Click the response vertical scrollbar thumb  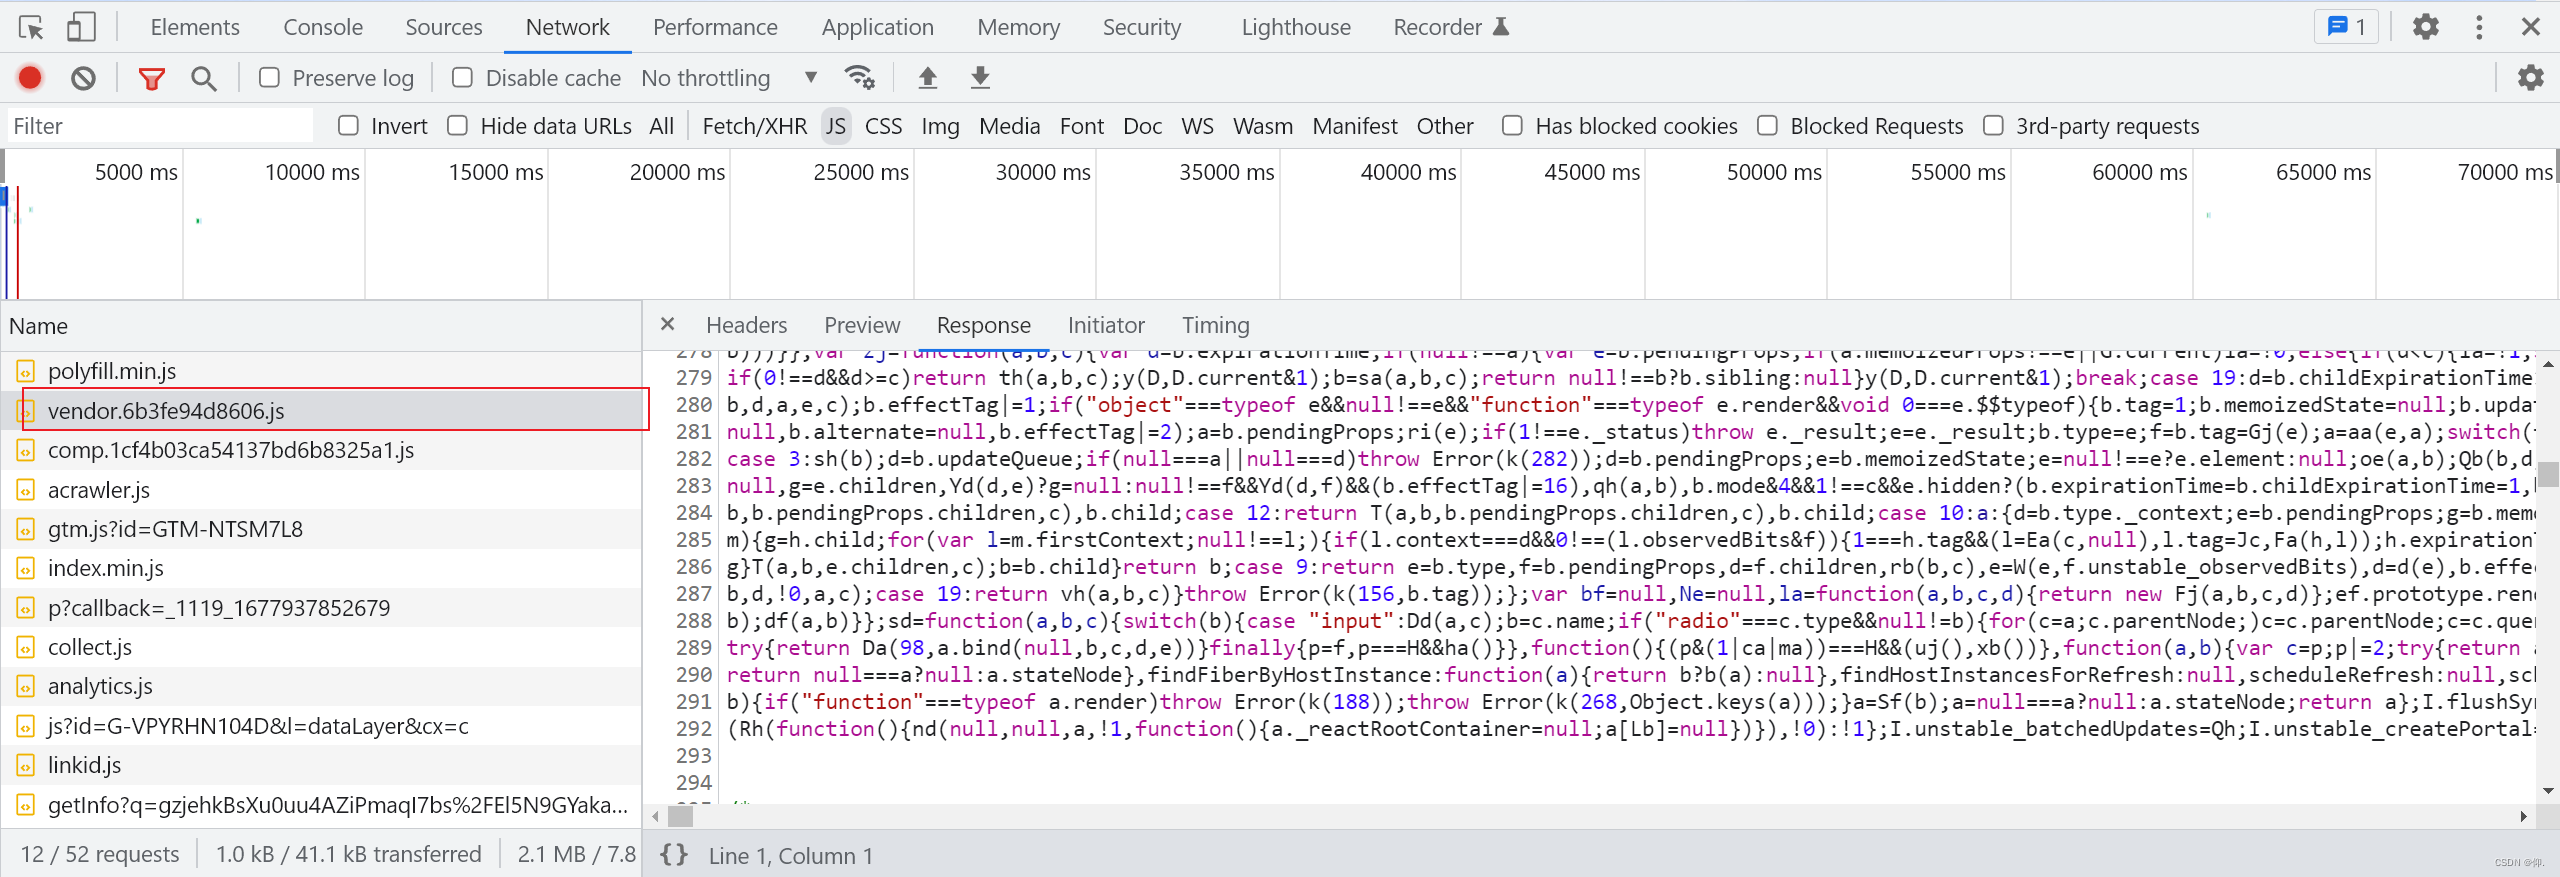[x=2548, y=474]
